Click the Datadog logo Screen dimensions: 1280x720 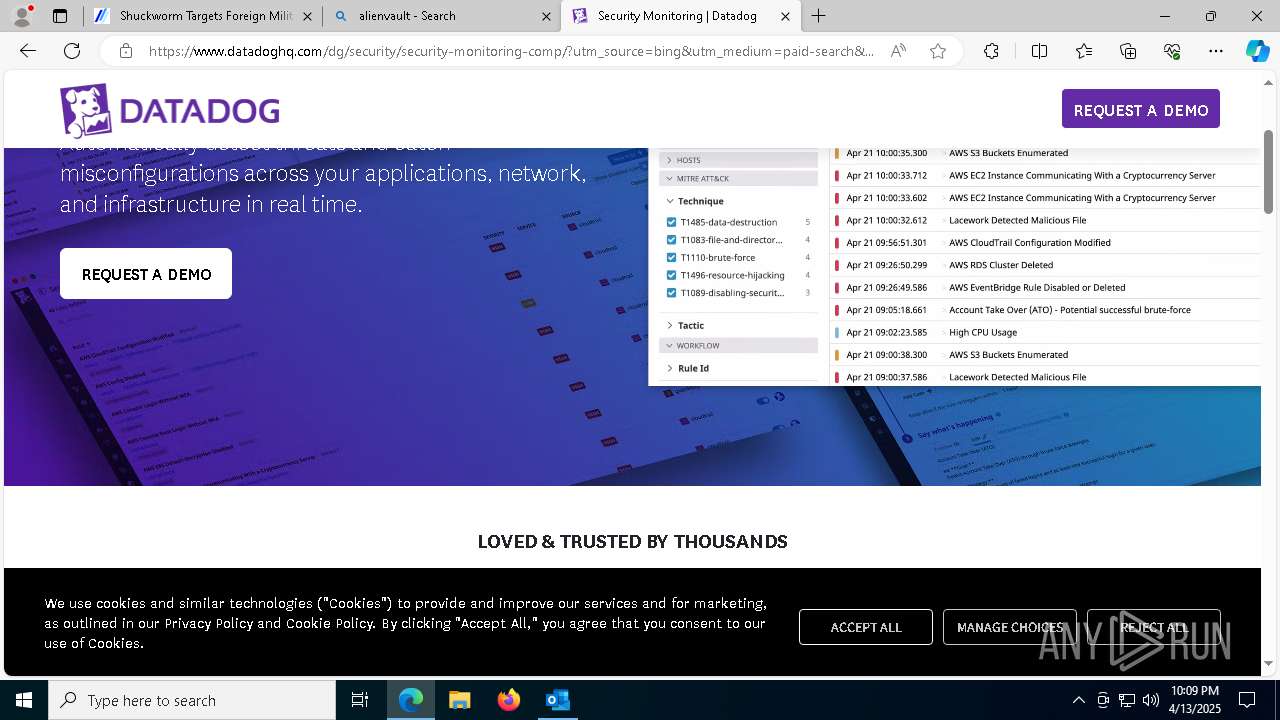point(169,110)
